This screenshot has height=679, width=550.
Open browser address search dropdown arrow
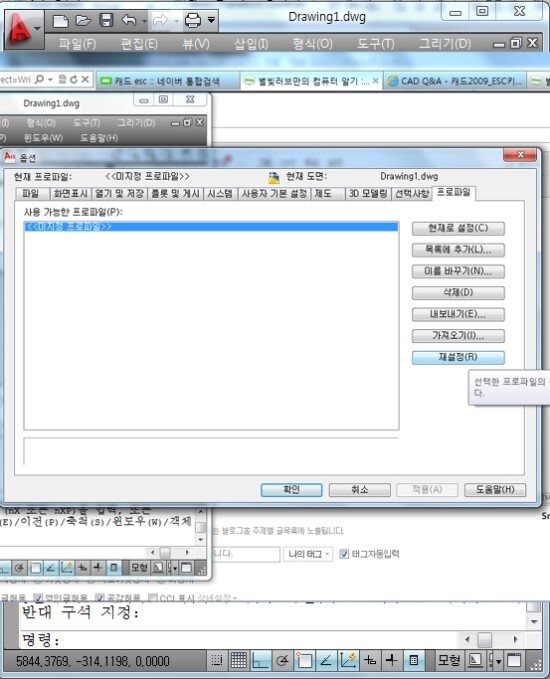51,80
